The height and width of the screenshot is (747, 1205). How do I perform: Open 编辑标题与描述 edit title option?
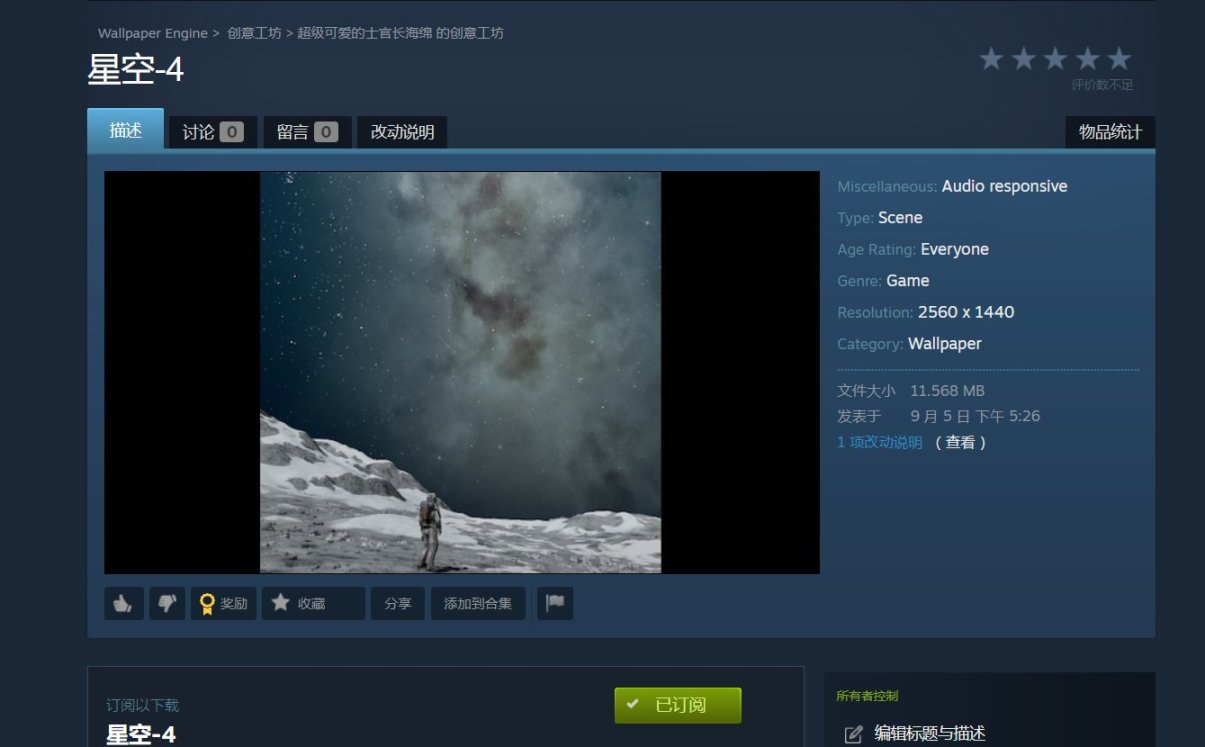(x=930, y=733)
